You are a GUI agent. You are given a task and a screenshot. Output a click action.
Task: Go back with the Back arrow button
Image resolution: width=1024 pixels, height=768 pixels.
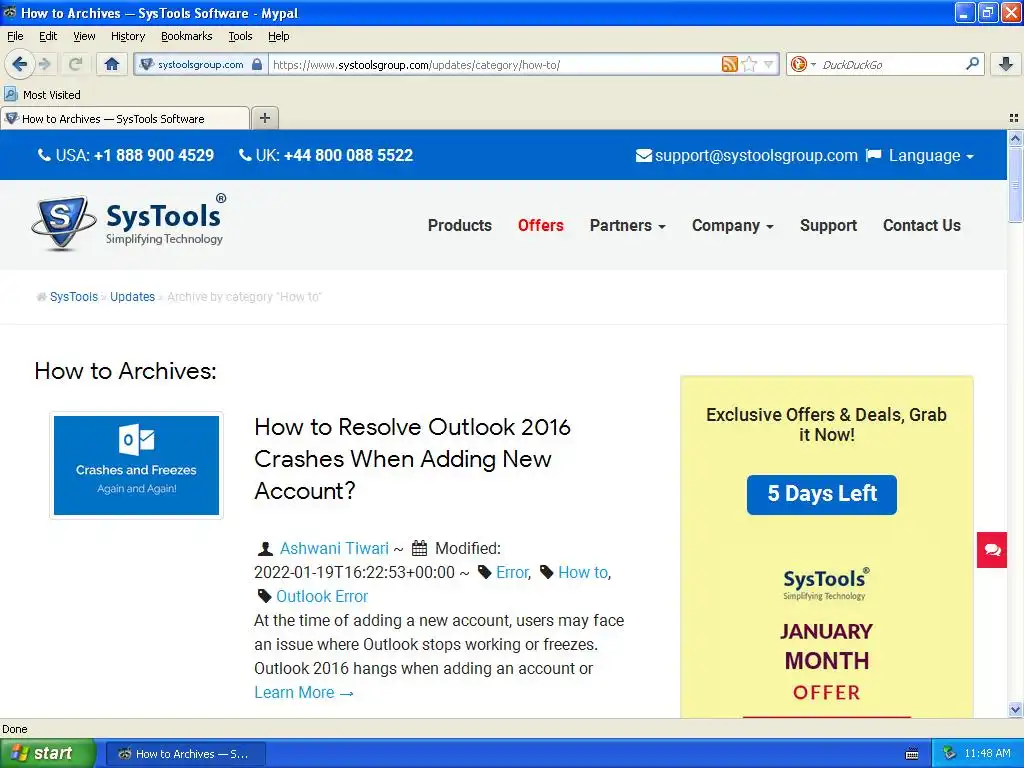(19, 64)
